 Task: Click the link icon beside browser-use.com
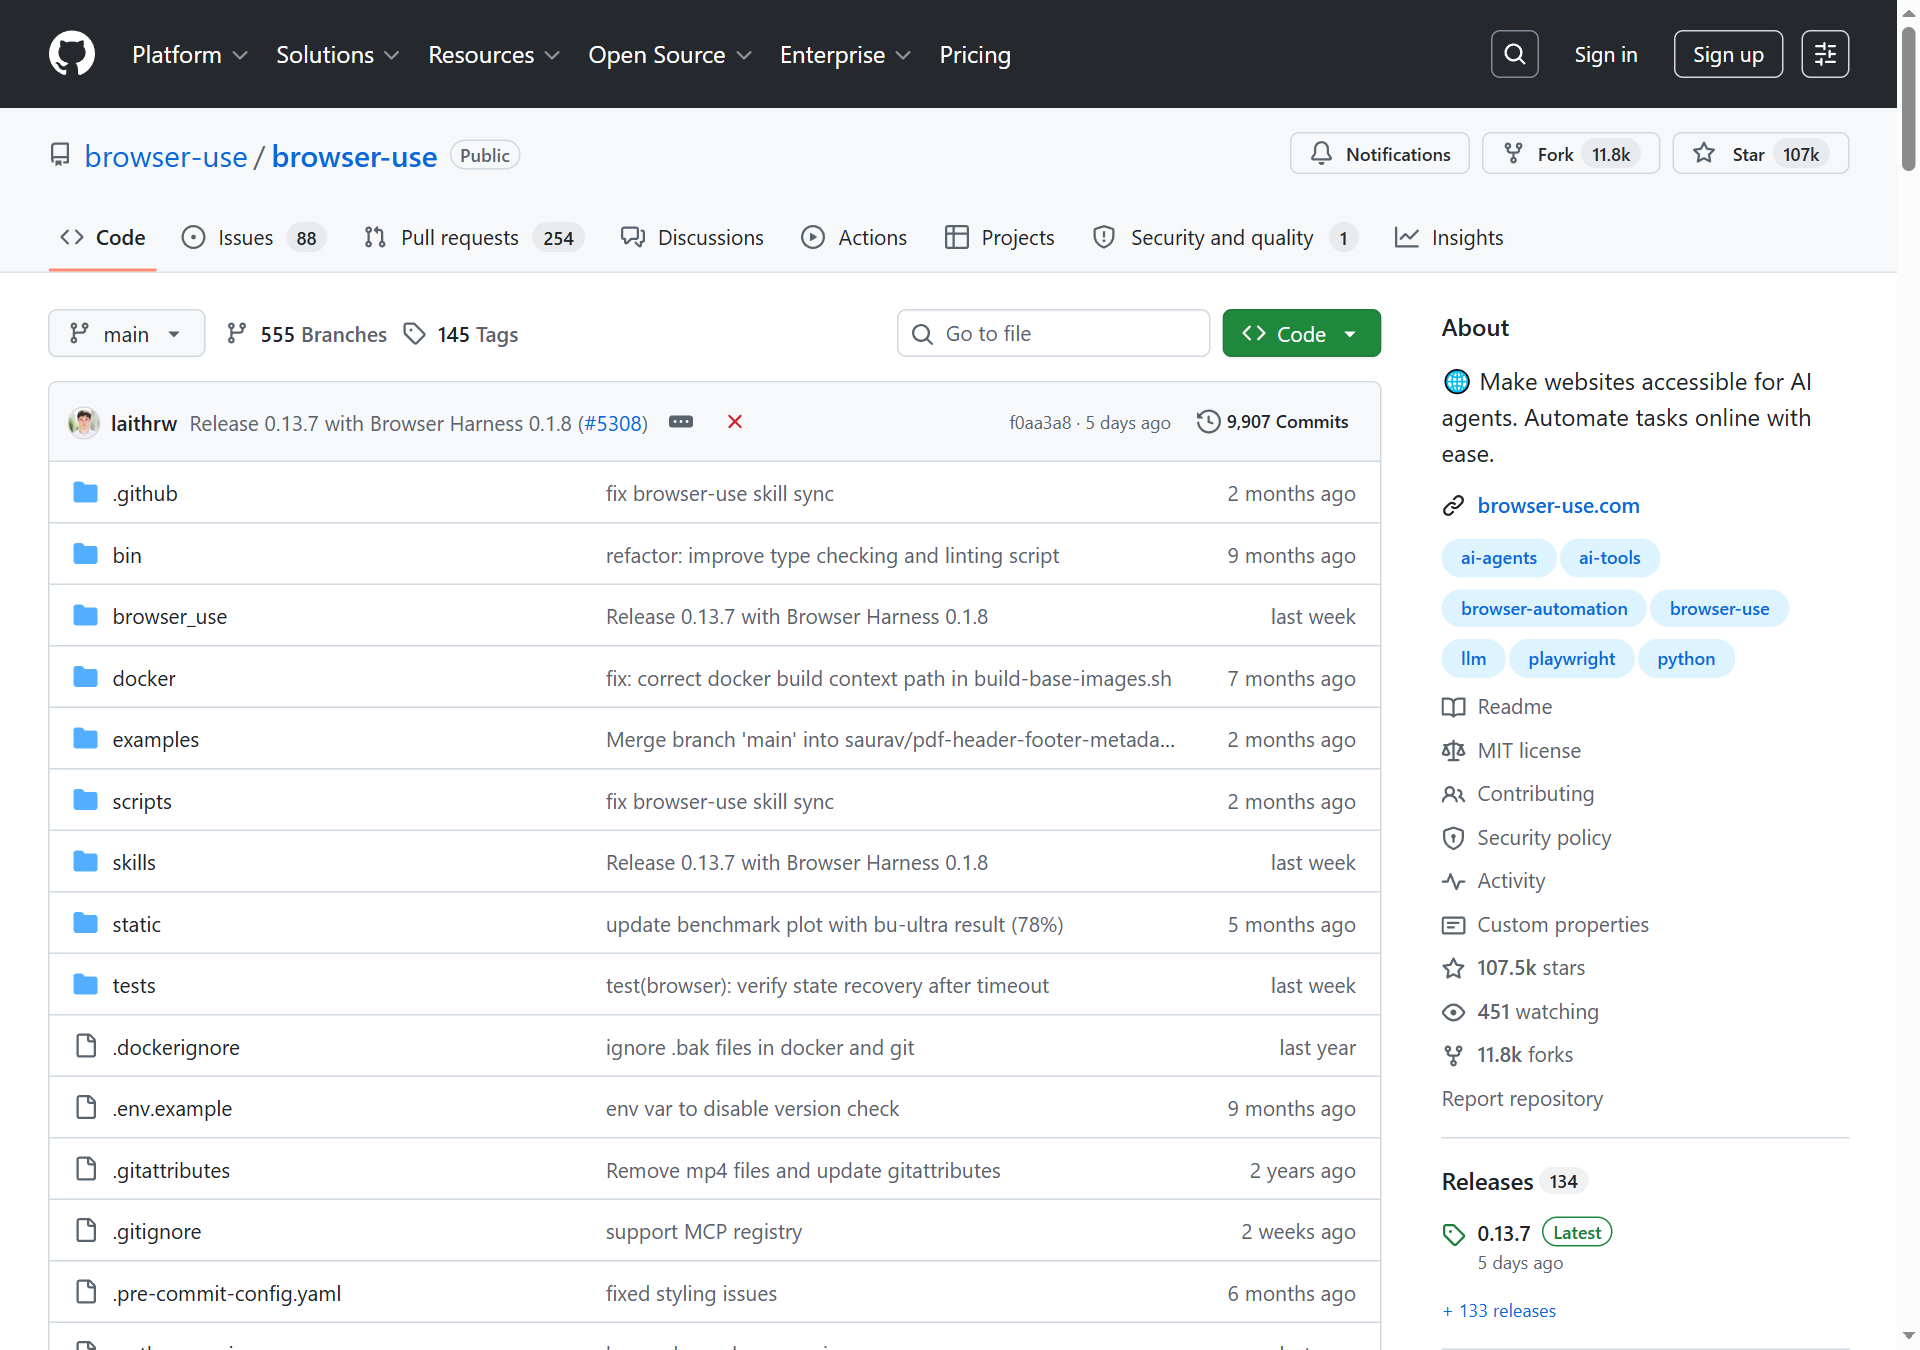coord(1453,506)
